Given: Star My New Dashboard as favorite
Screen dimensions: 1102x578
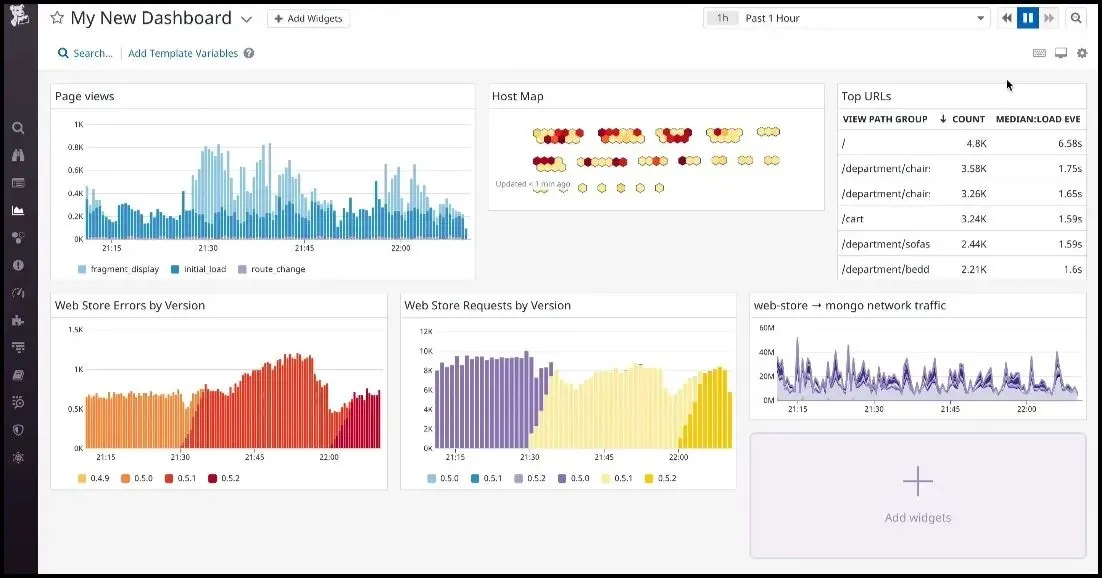Looking at the screenshot, I should (x=57, y=18).
